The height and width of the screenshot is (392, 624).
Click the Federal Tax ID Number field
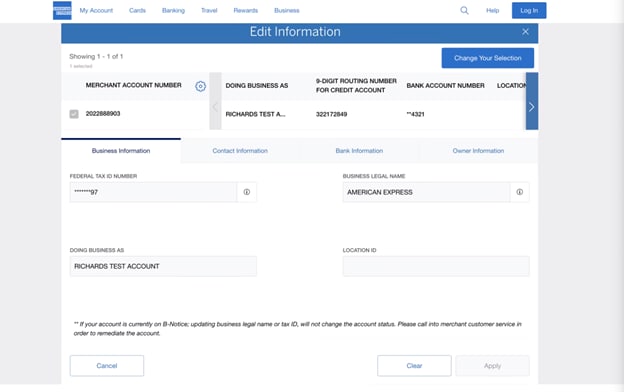[x=153, y=192]
